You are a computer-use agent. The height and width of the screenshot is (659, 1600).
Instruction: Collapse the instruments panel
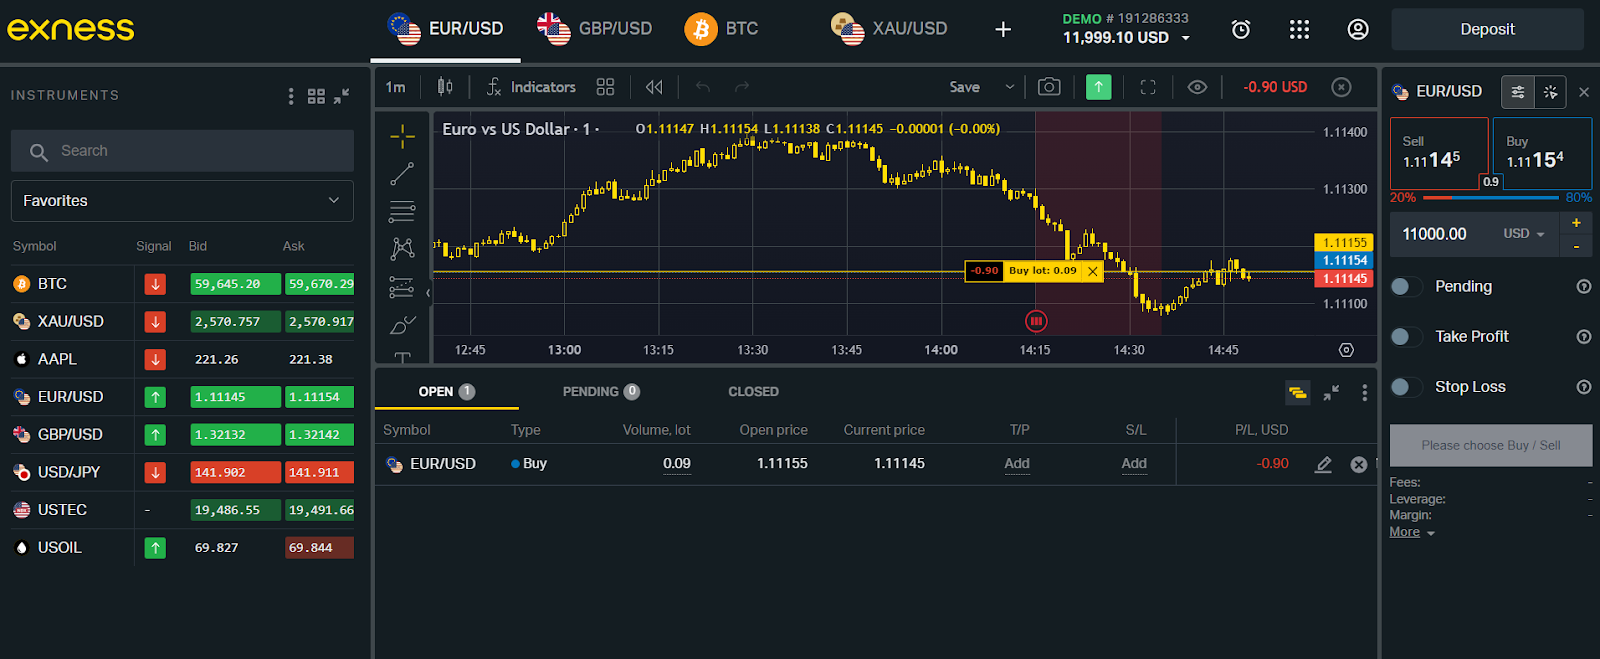[x=342, y=96]
